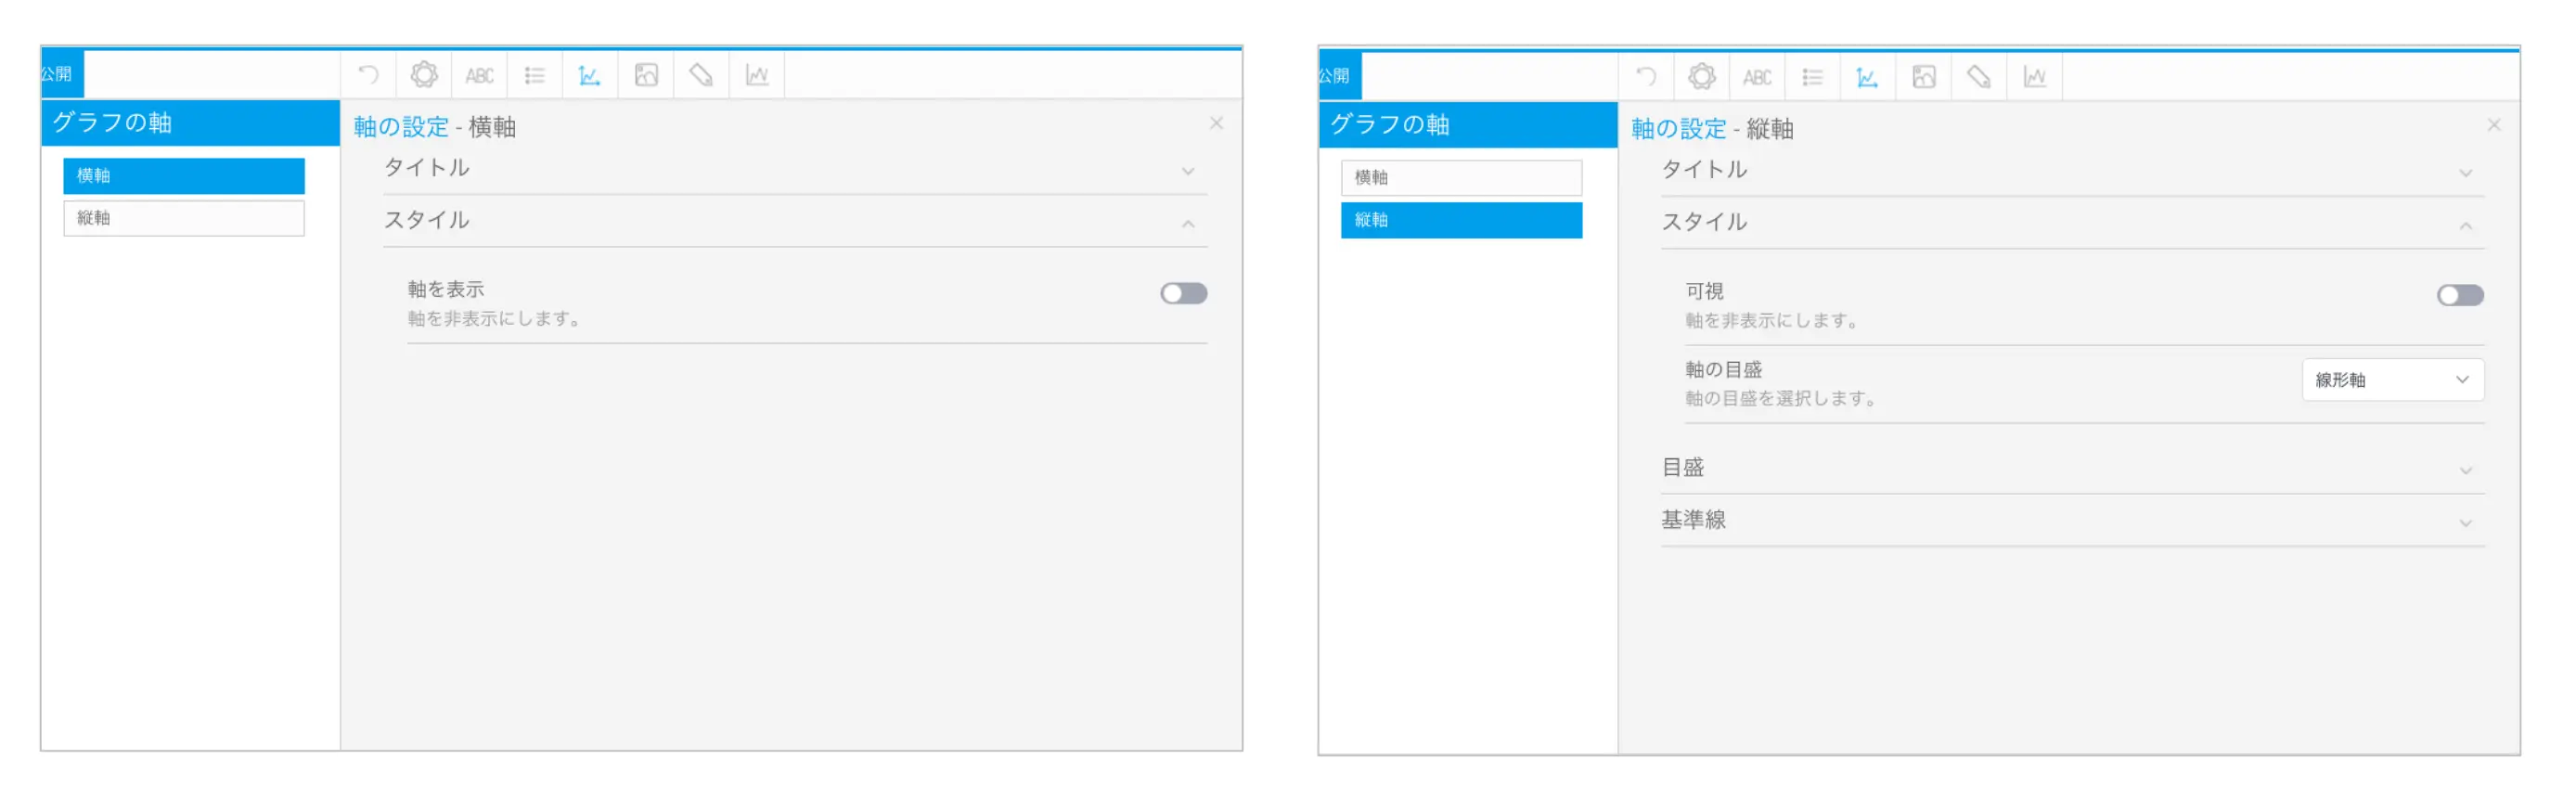Toggle the 可視 switch
The image size is (2576, 798).
point(2459,295)
